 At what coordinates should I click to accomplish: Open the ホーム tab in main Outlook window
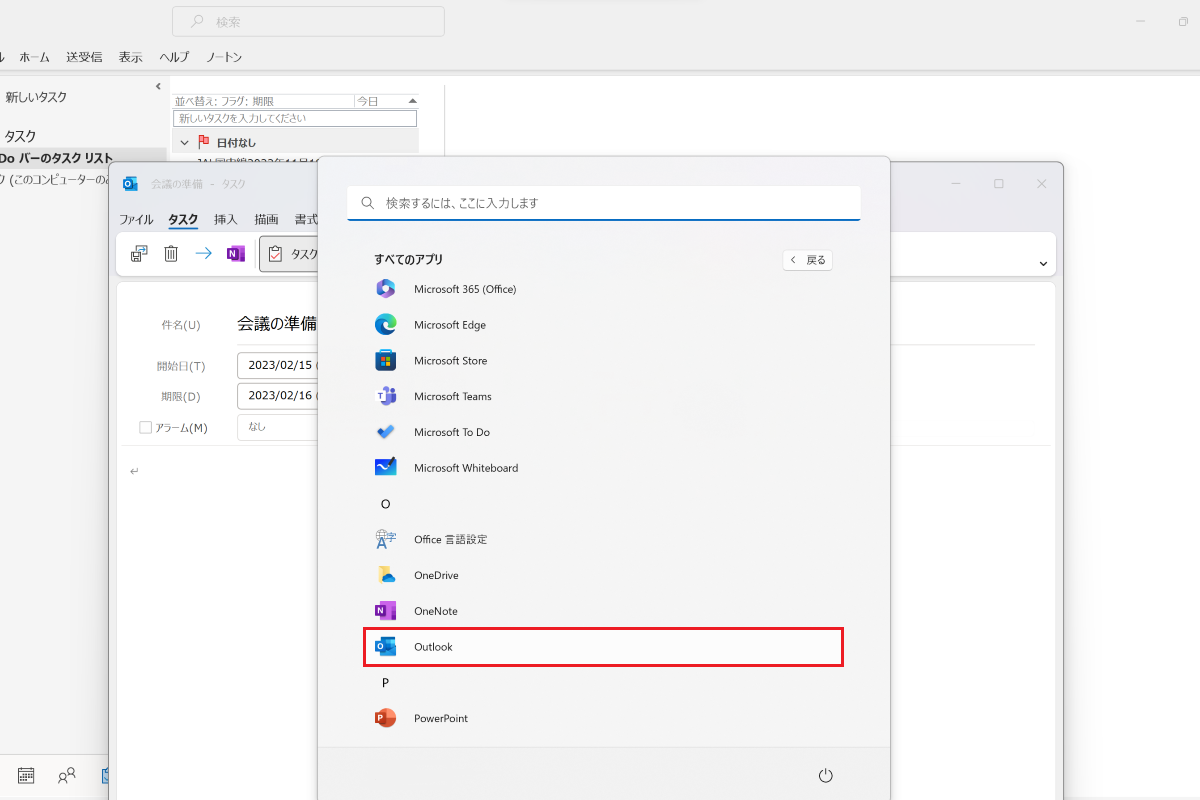(x=35, y=57)
